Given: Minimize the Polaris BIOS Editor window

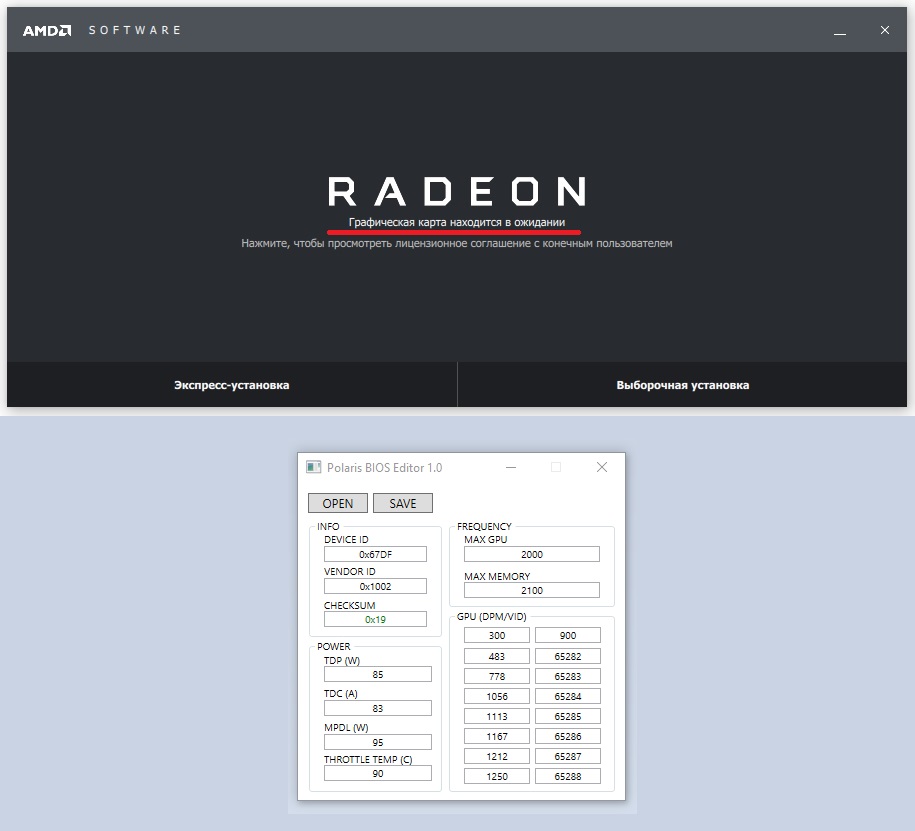Looking at the screenshot, I should (511, 467).
